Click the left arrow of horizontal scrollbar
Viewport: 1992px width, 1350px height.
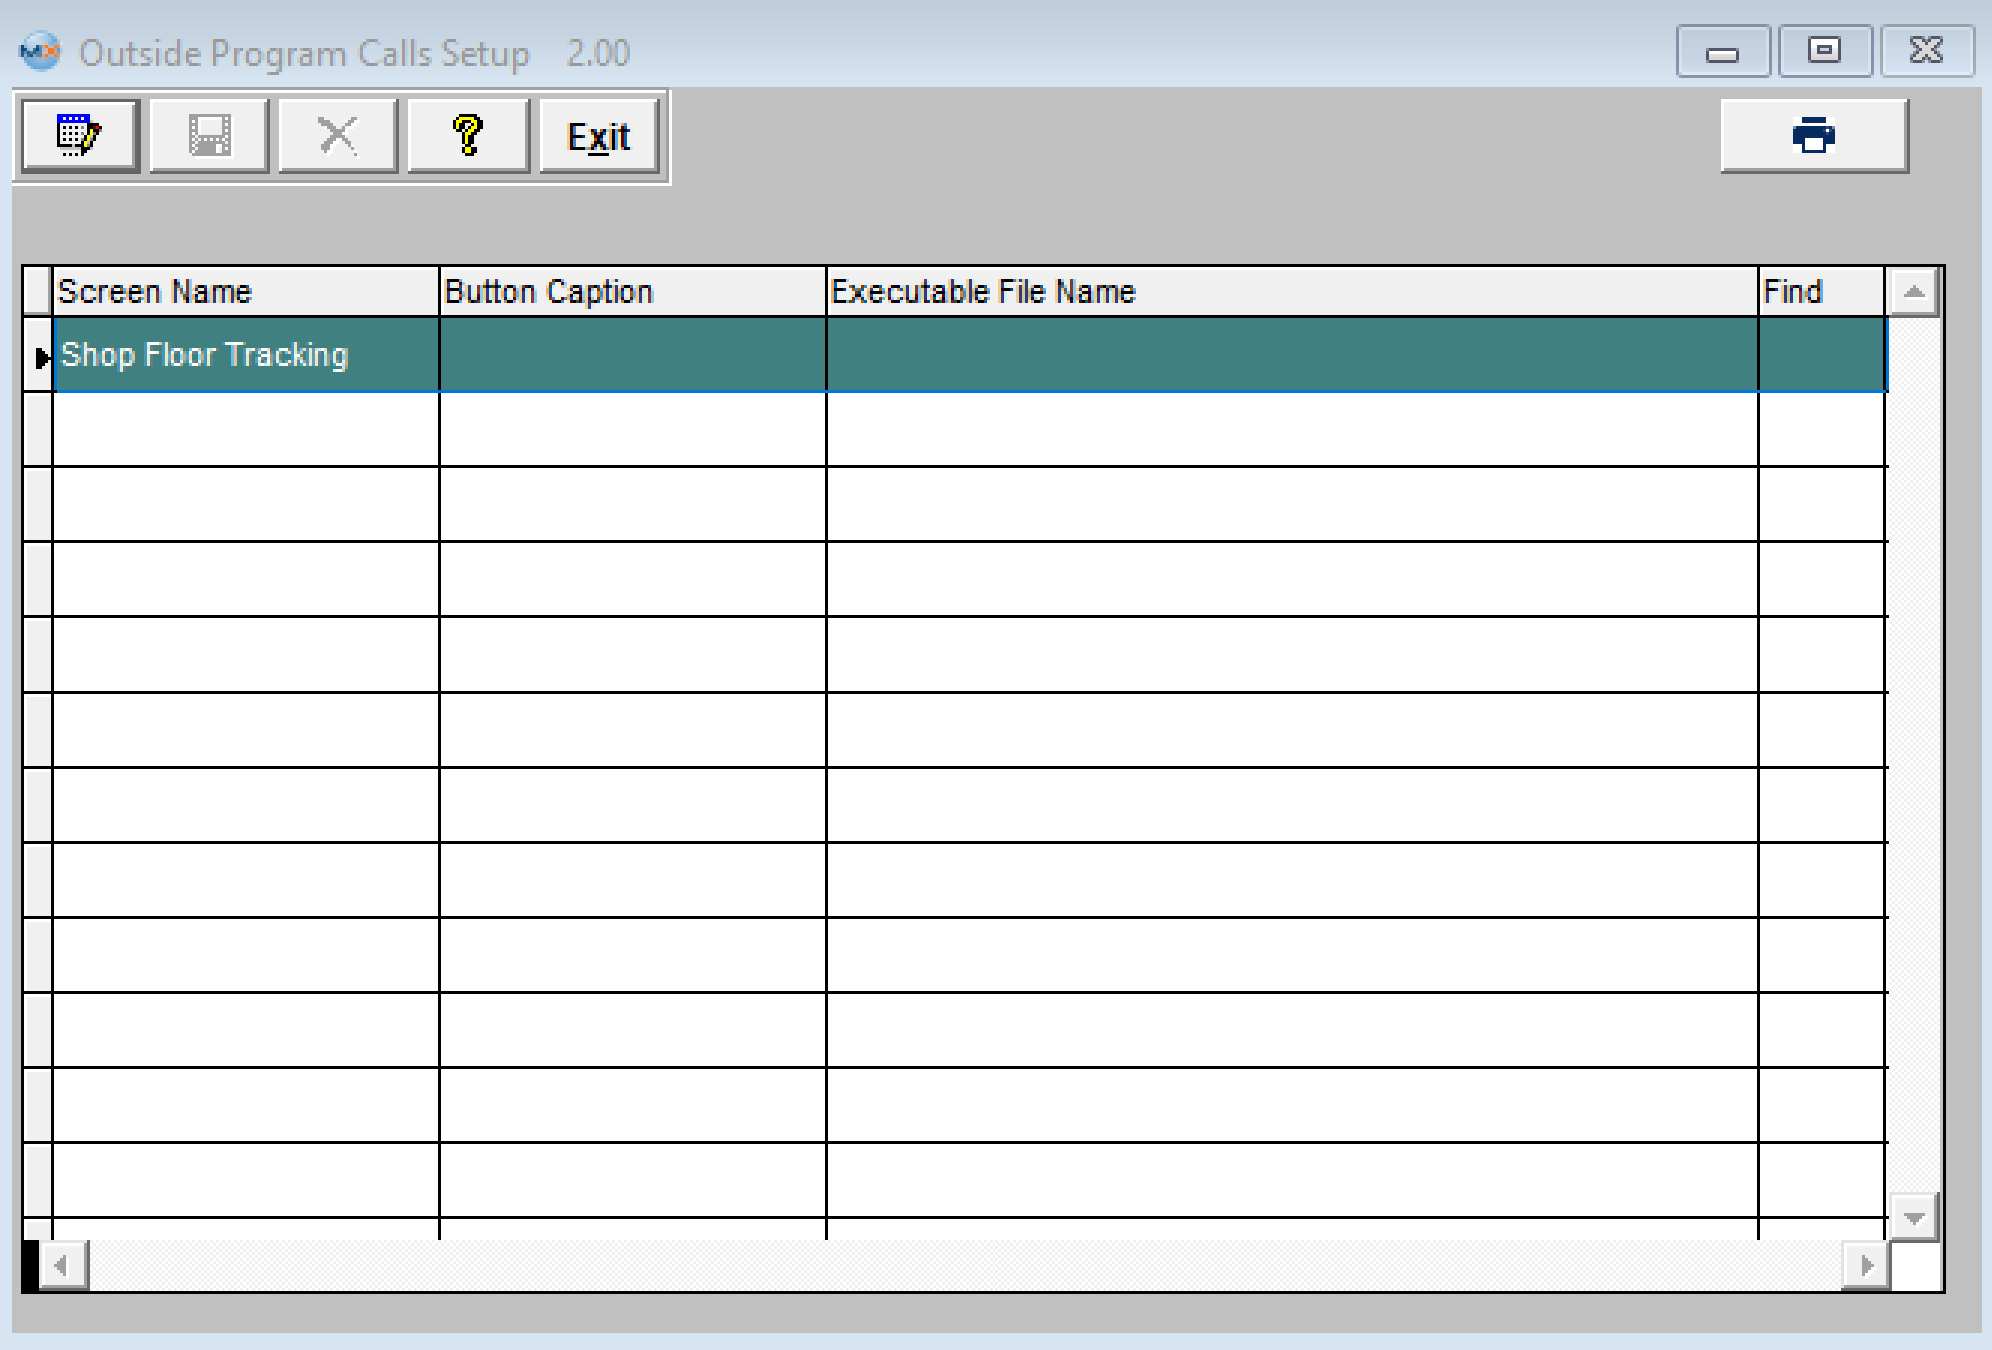click(x=62, y=1266)
